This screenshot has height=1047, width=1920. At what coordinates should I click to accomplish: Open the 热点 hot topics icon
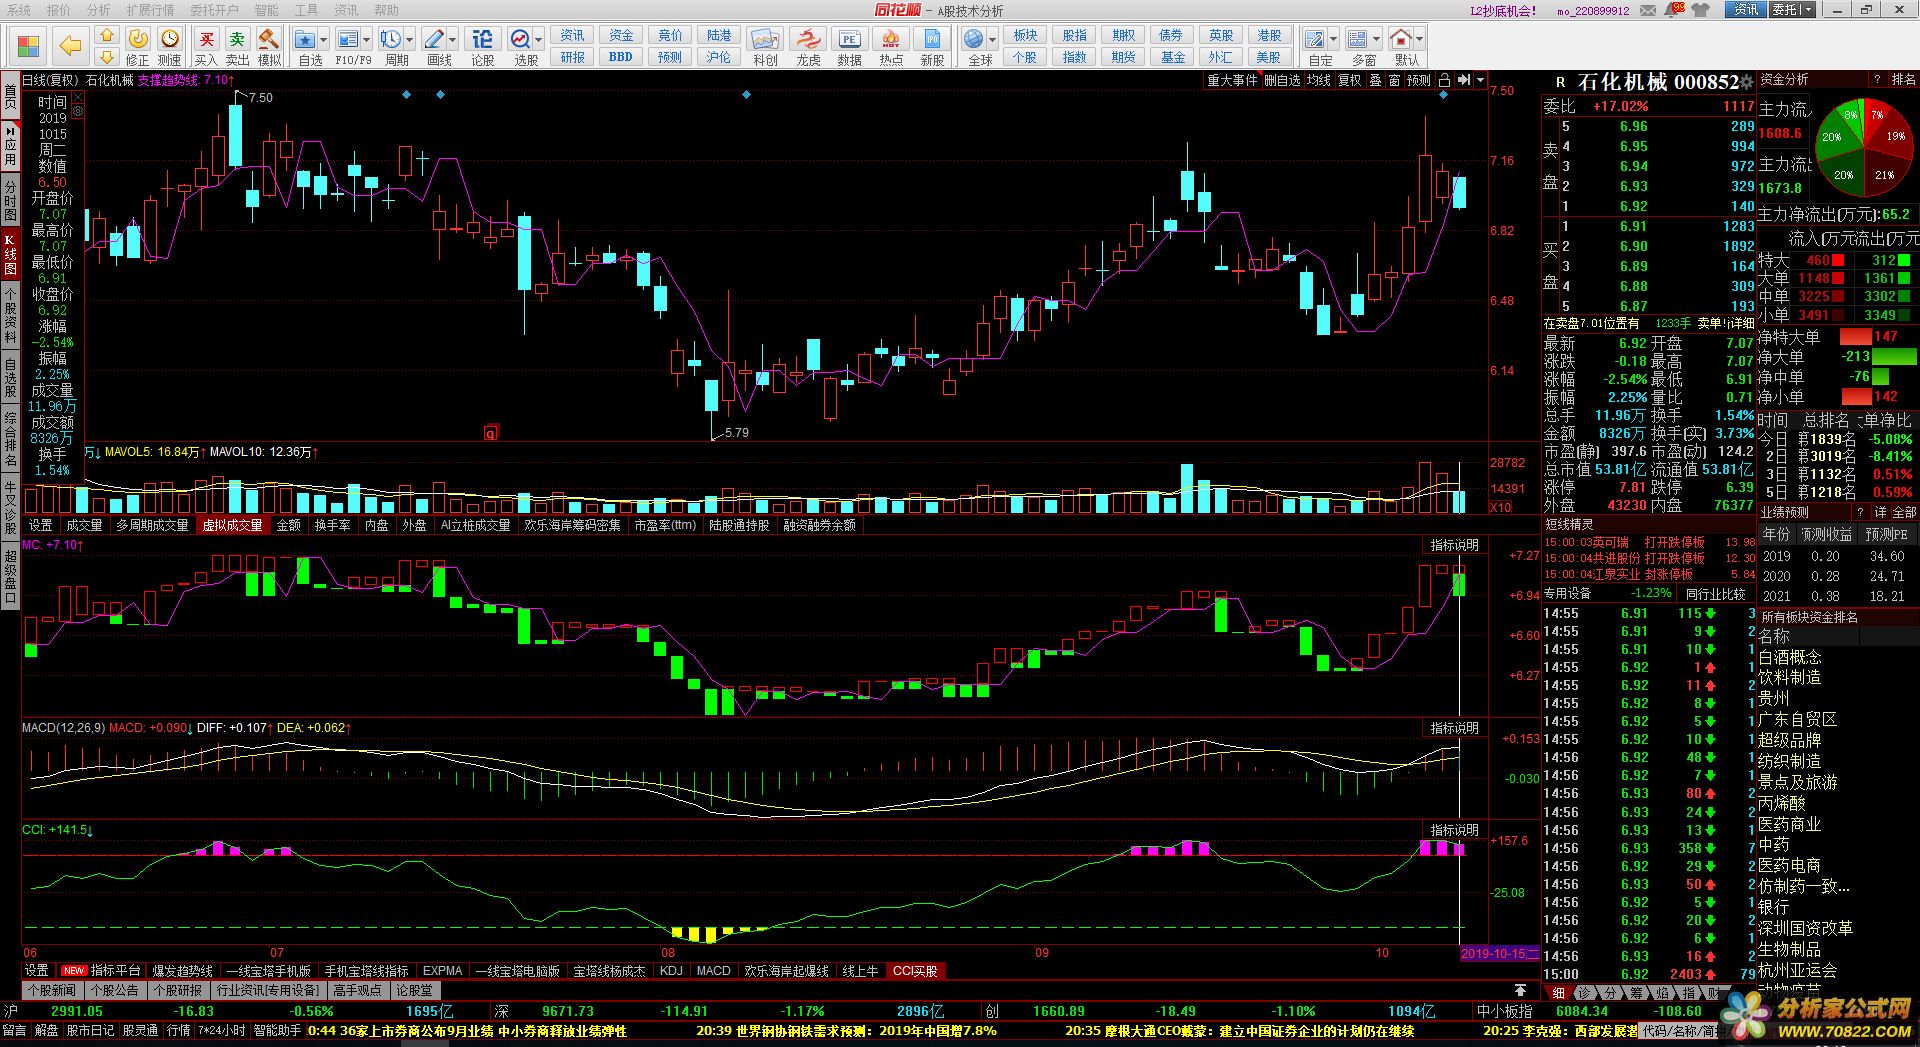pyautogui.click(x=890, y=39)
